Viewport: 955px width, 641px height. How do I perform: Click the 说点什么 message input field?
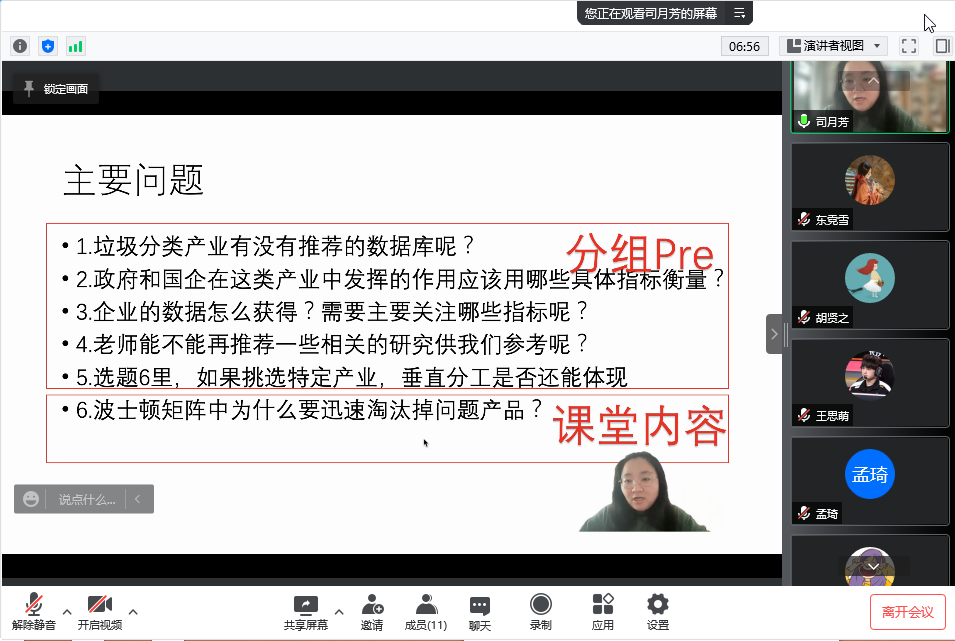[x=86, y=499]
